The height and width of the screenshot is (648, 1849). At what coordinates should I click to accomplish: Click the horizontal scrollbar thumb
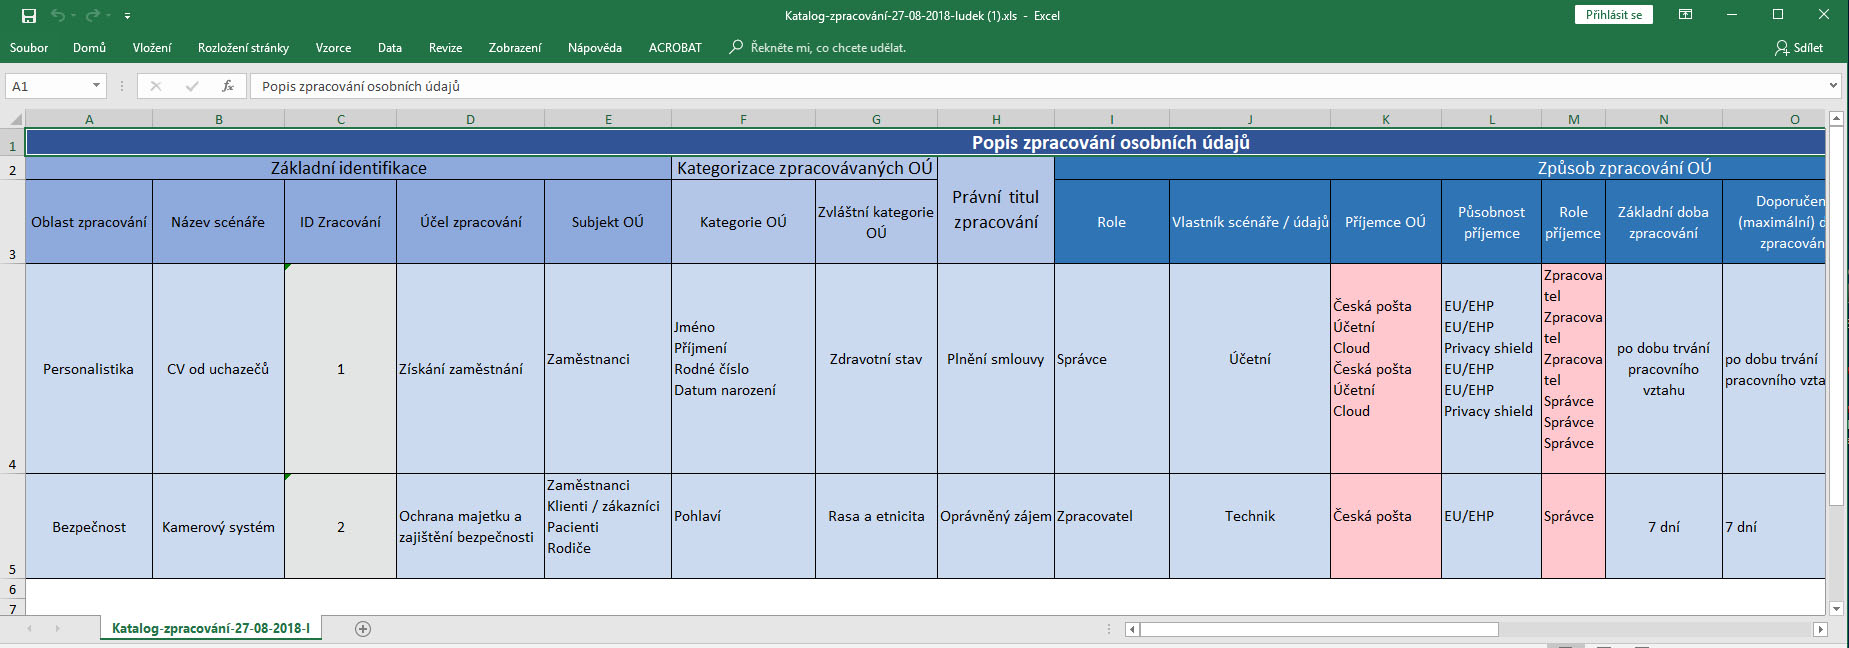(1318, 629)
